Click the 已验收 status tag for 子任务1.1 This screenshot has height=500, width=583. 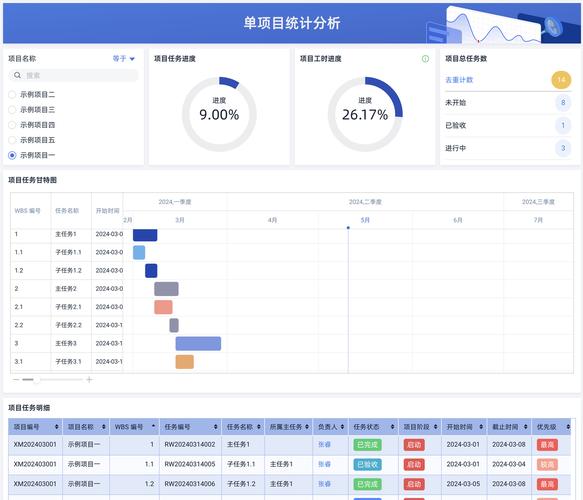coord(367,464)
